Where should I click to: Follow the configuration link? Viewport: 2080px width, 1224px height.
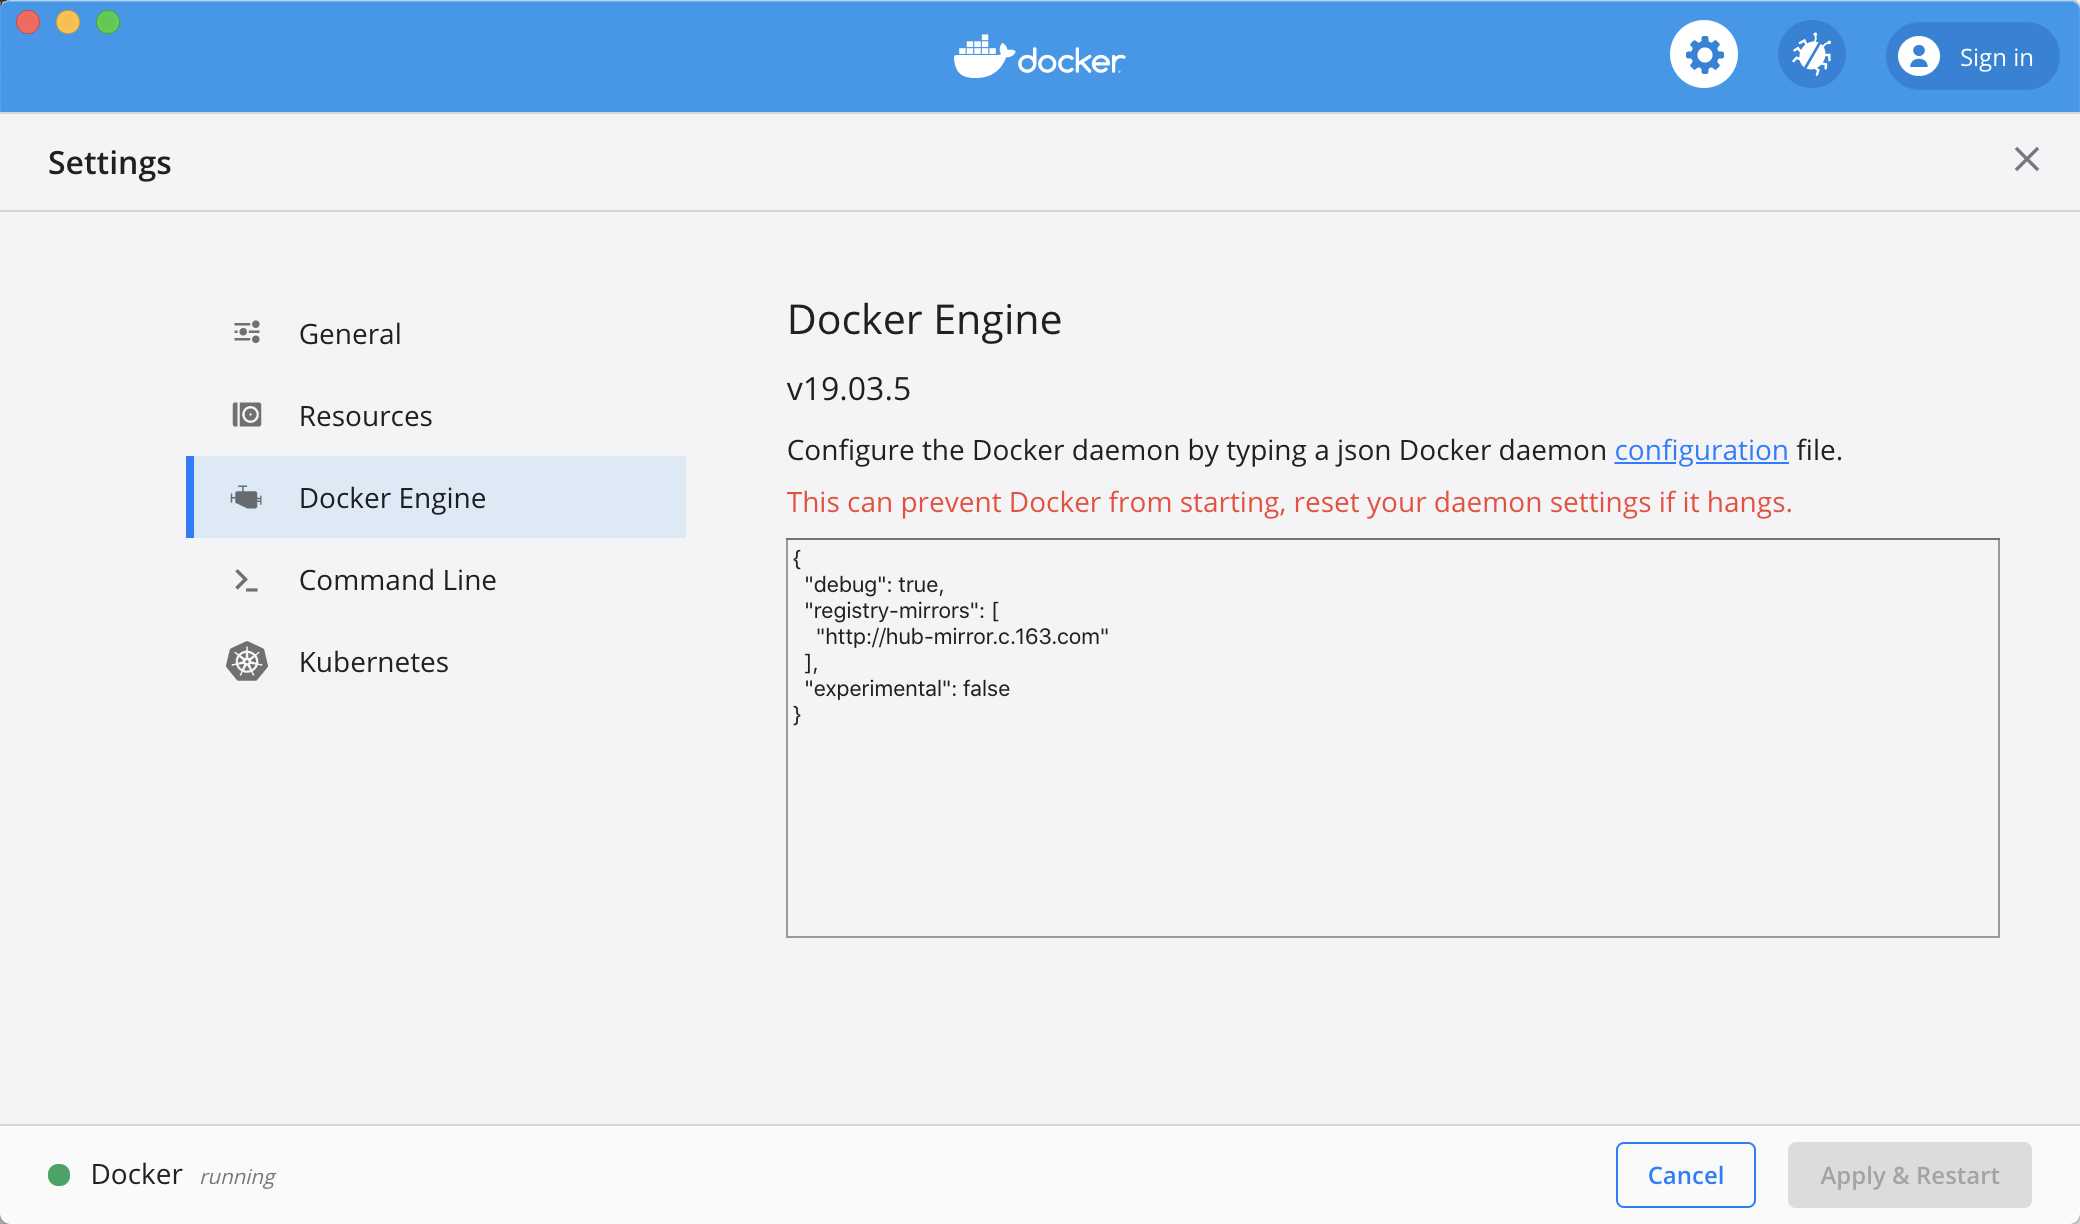[1701, 450]
